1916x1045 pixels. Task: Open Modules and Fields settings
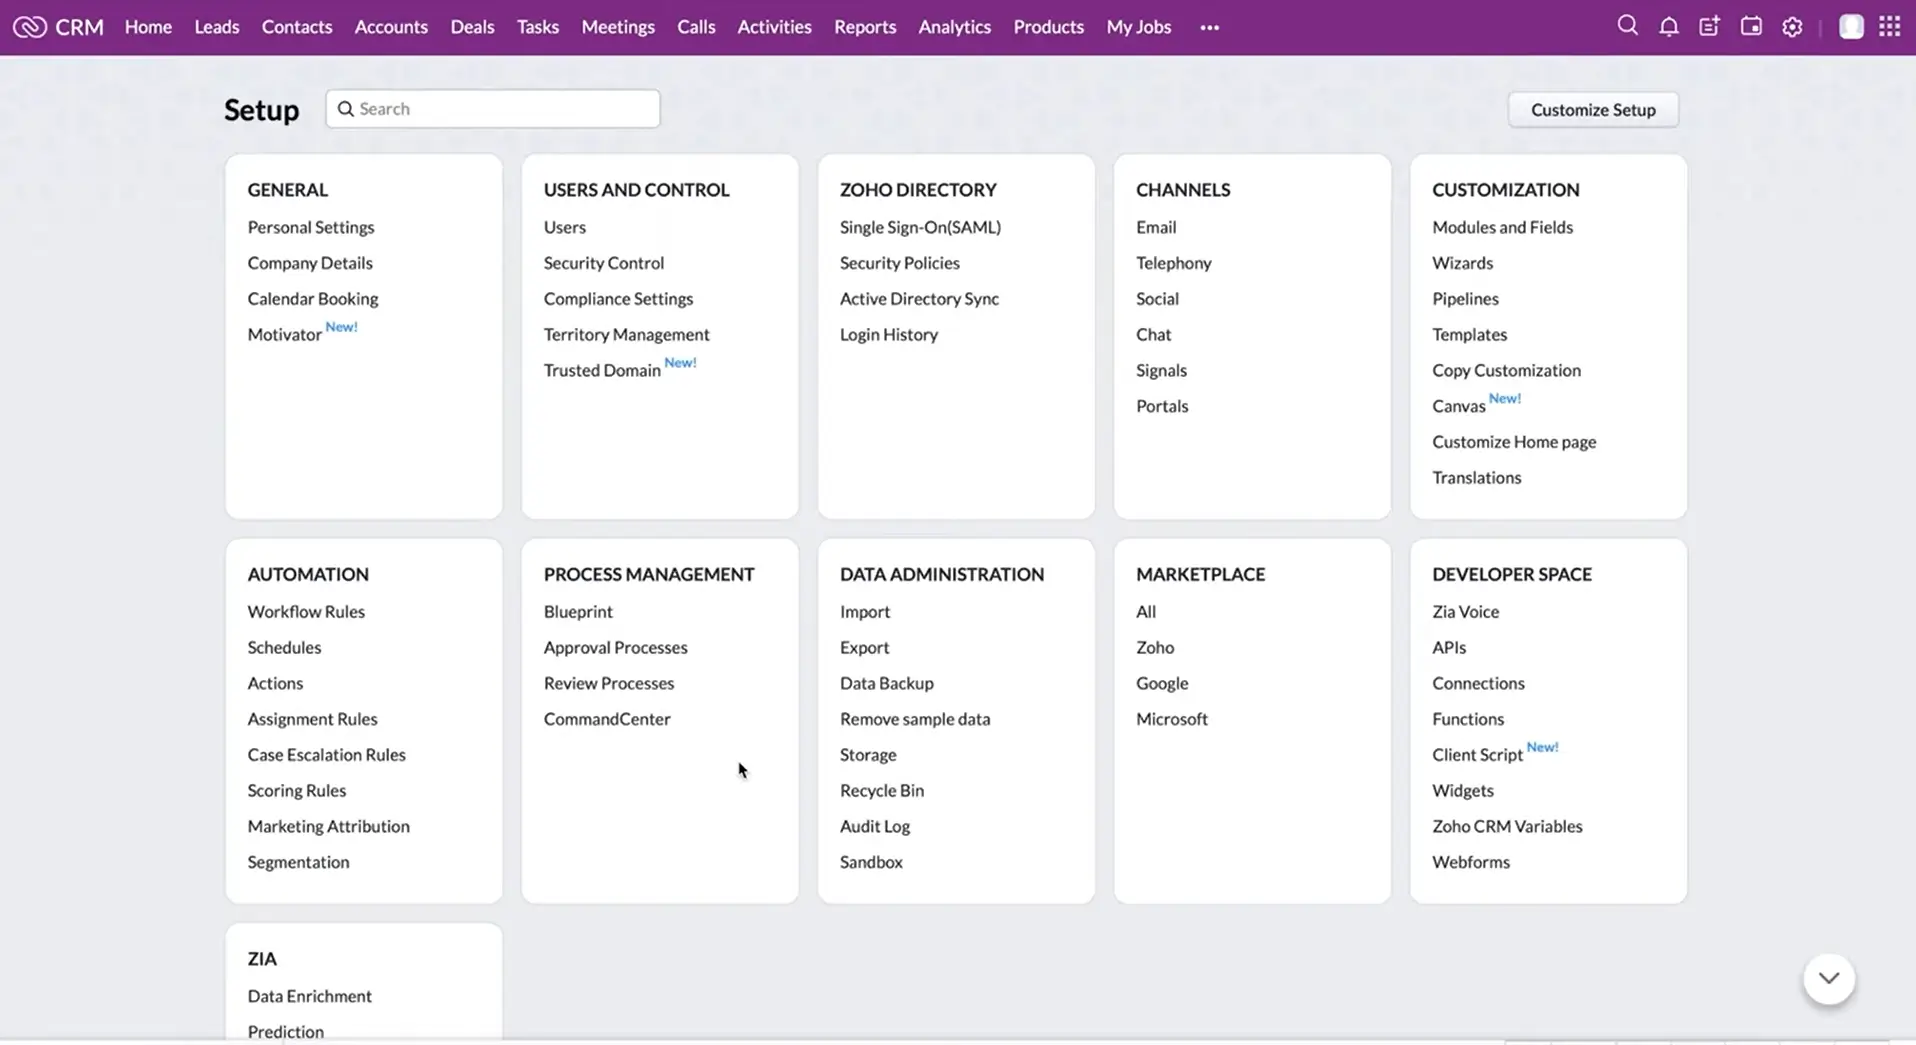point(1502,227)
